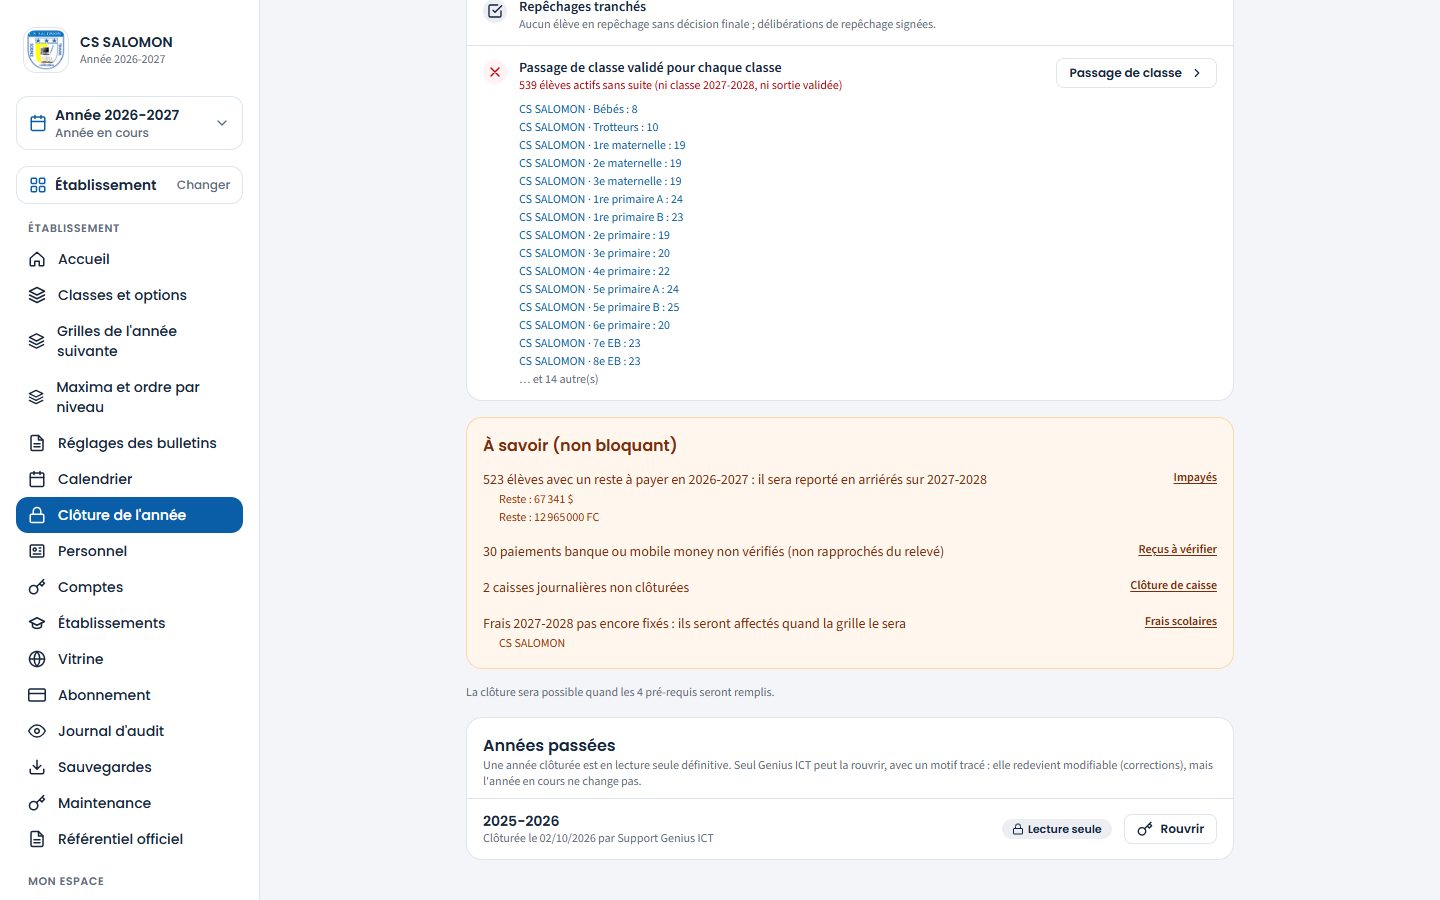Click the key icon for Maintenance

click(37, 803)
